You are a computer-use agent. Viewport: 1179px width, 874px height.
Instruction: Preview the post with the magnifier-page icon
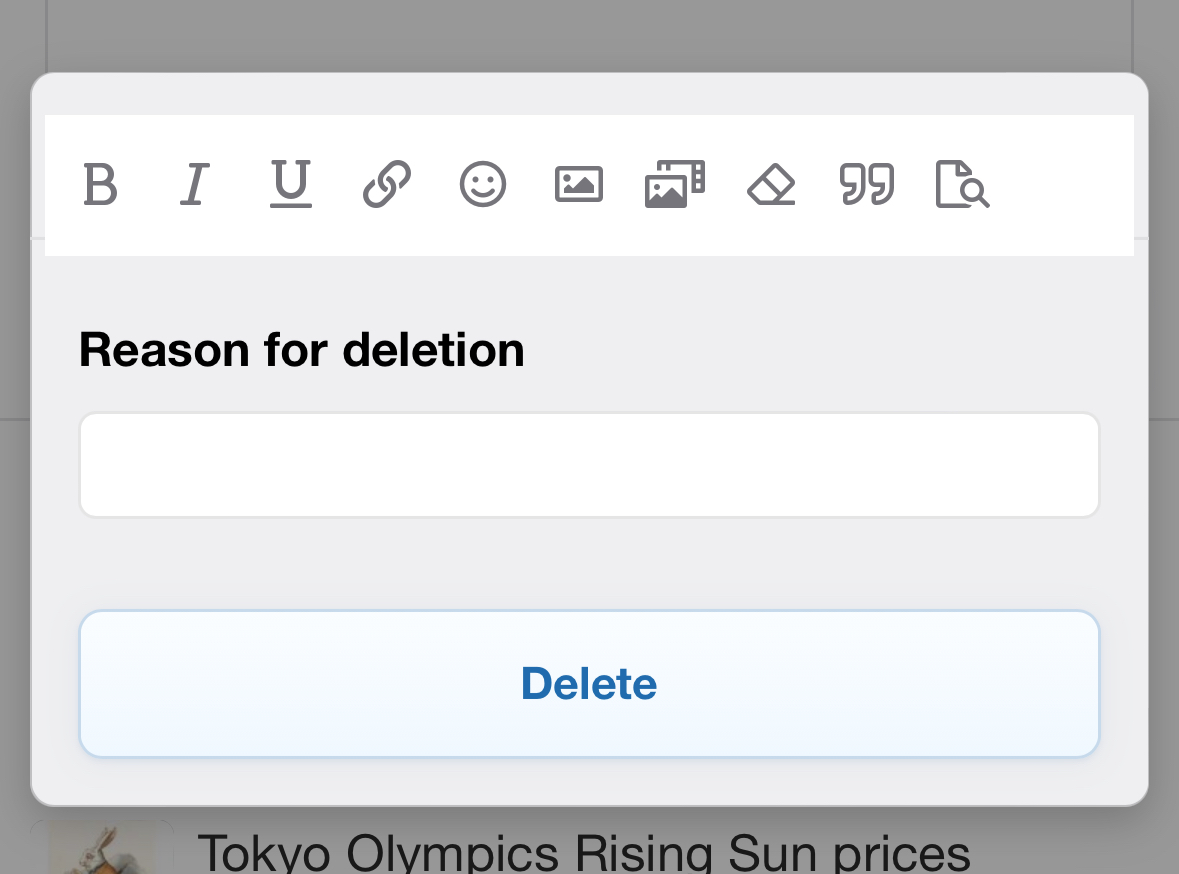[962, 185]
